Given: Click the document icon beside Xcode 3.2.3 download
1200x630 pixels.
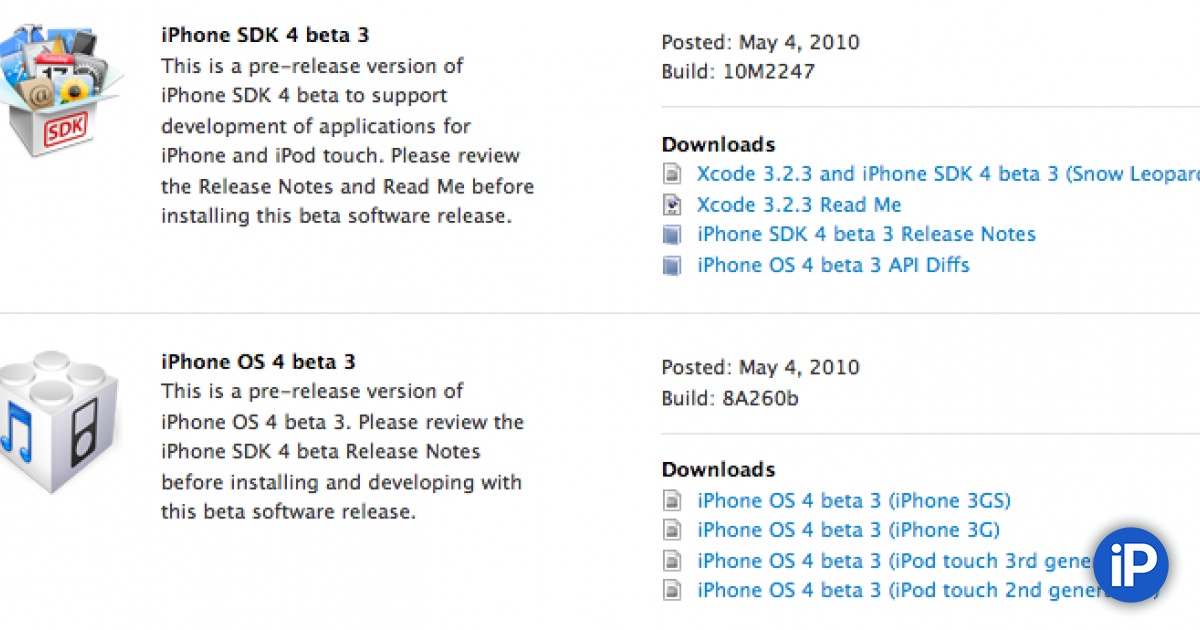Looking at the screenshot, I should [x=673, y=173].
